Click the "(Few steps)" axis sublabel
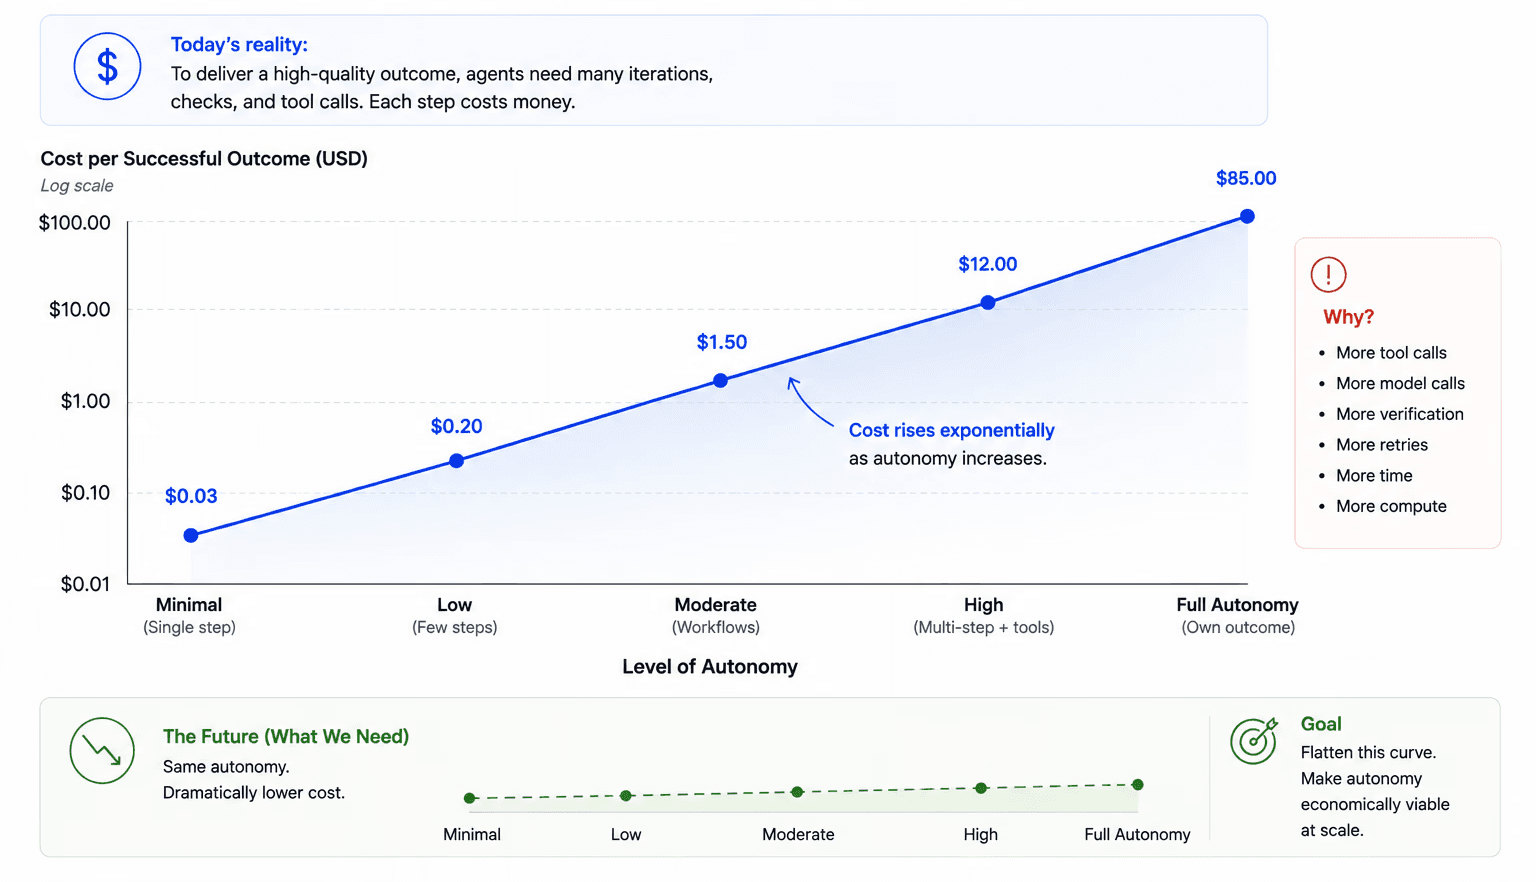Image resolution: width=1536 pixels, height=882 pixels. pos(455,628)
